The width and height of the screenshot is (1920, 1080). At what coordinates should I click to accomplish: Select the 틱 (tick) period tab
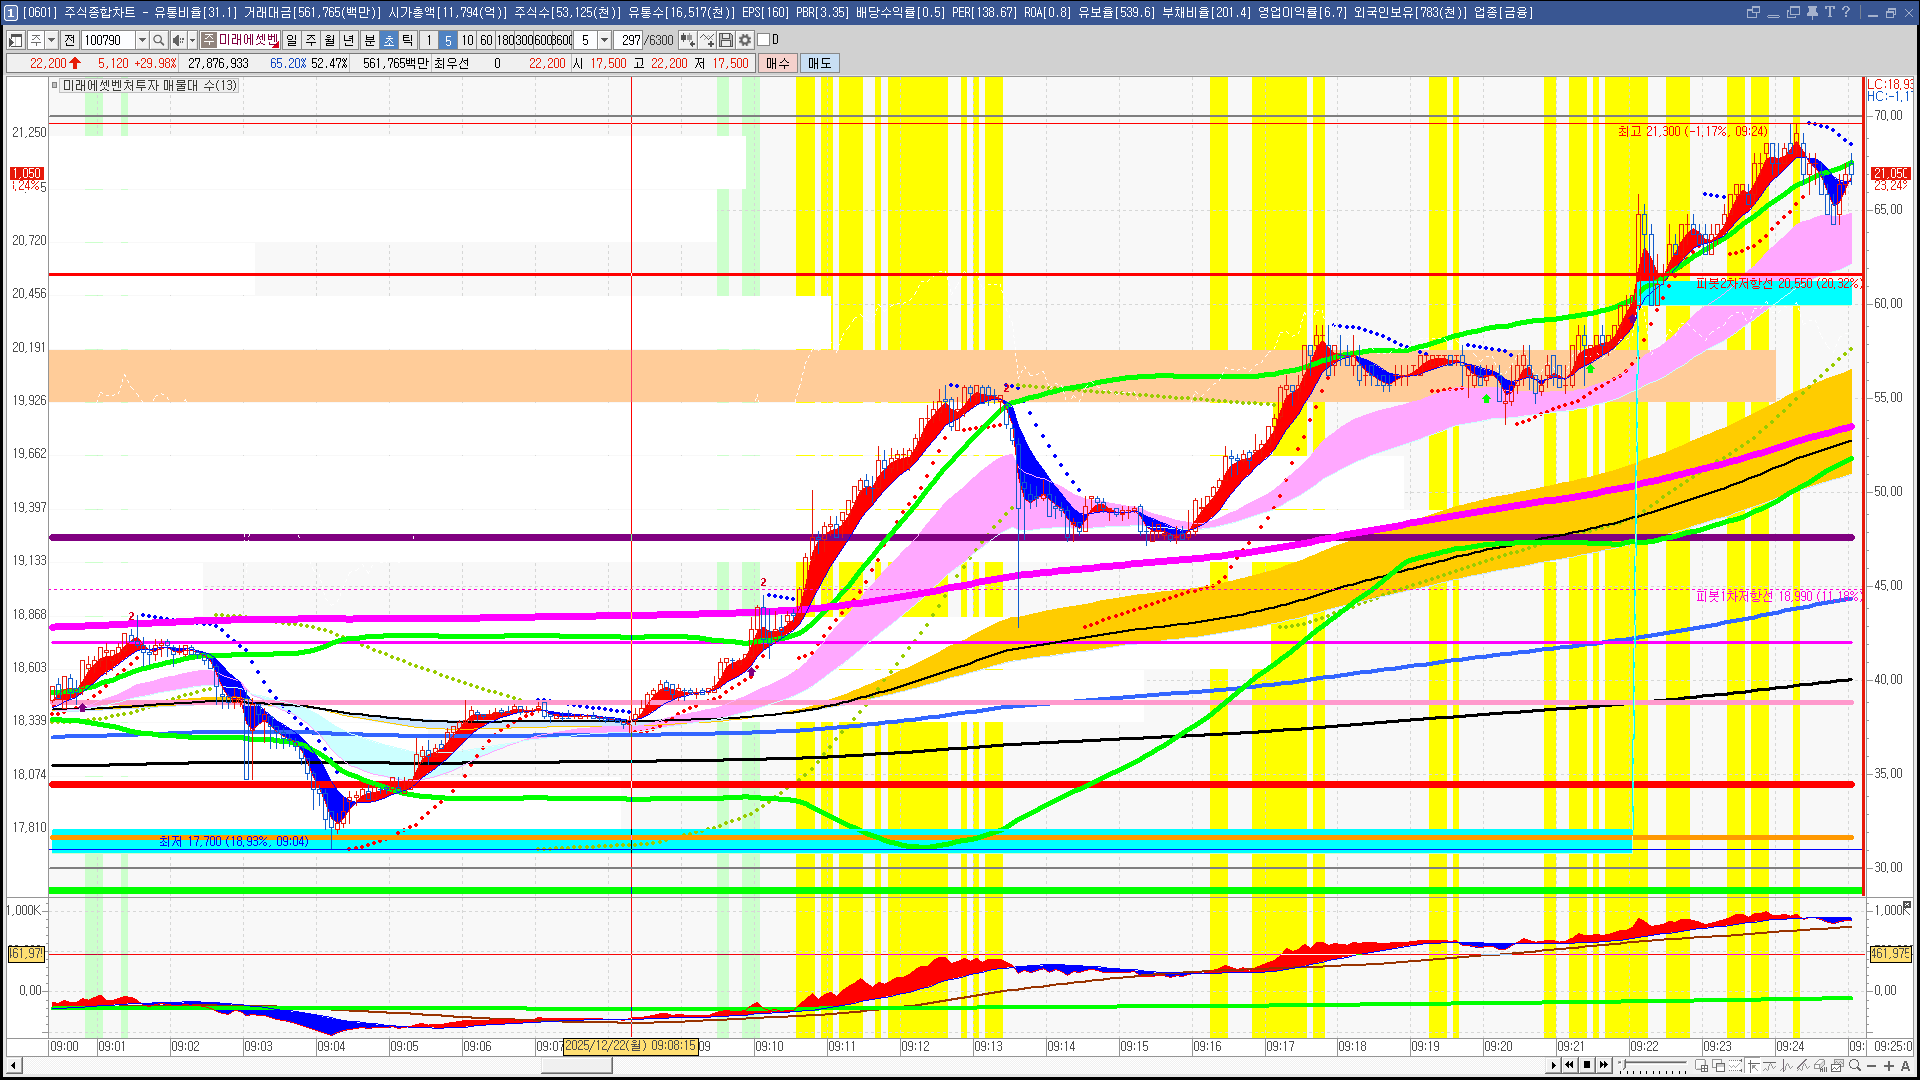[x=408, y=40]
